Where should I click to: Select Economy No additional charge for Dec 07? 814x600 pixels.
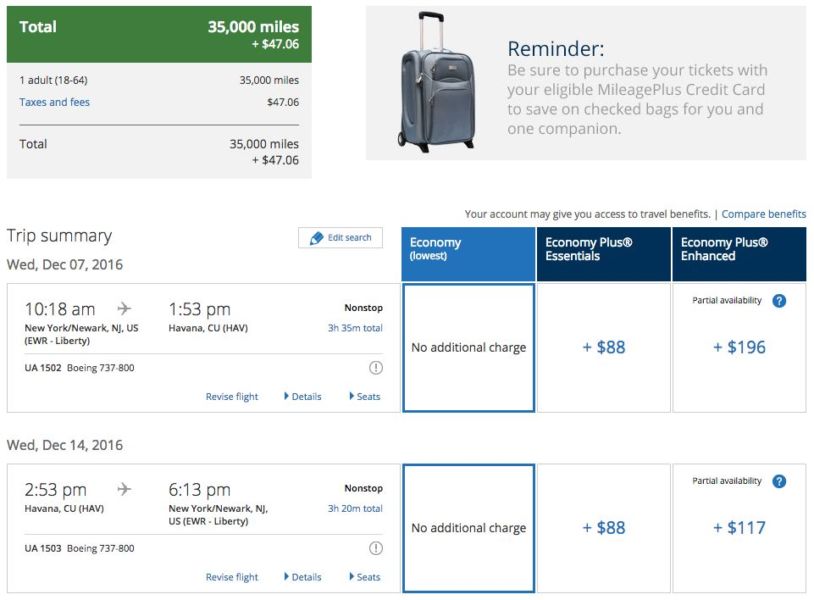(x=468, y=348)
